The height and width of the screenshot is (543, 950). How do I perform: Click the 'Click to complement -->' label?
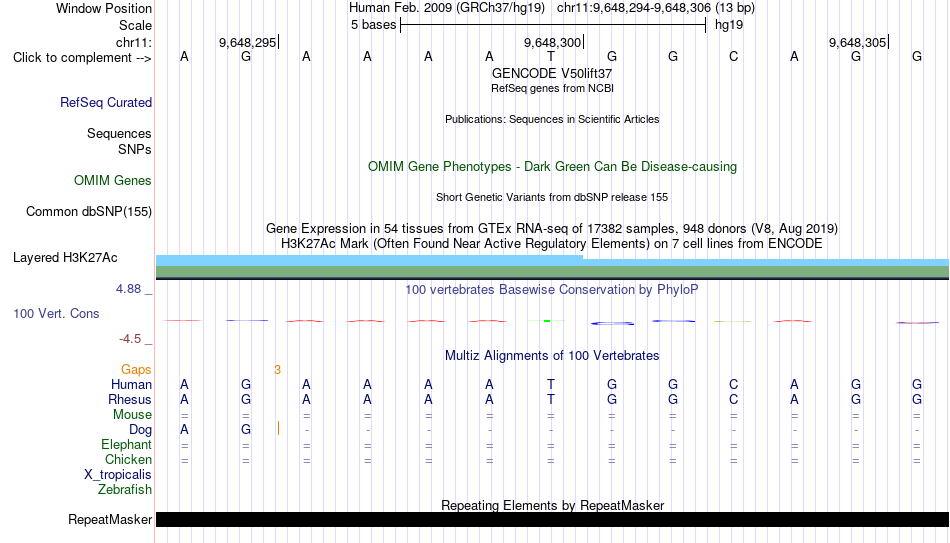coord(82,58)
